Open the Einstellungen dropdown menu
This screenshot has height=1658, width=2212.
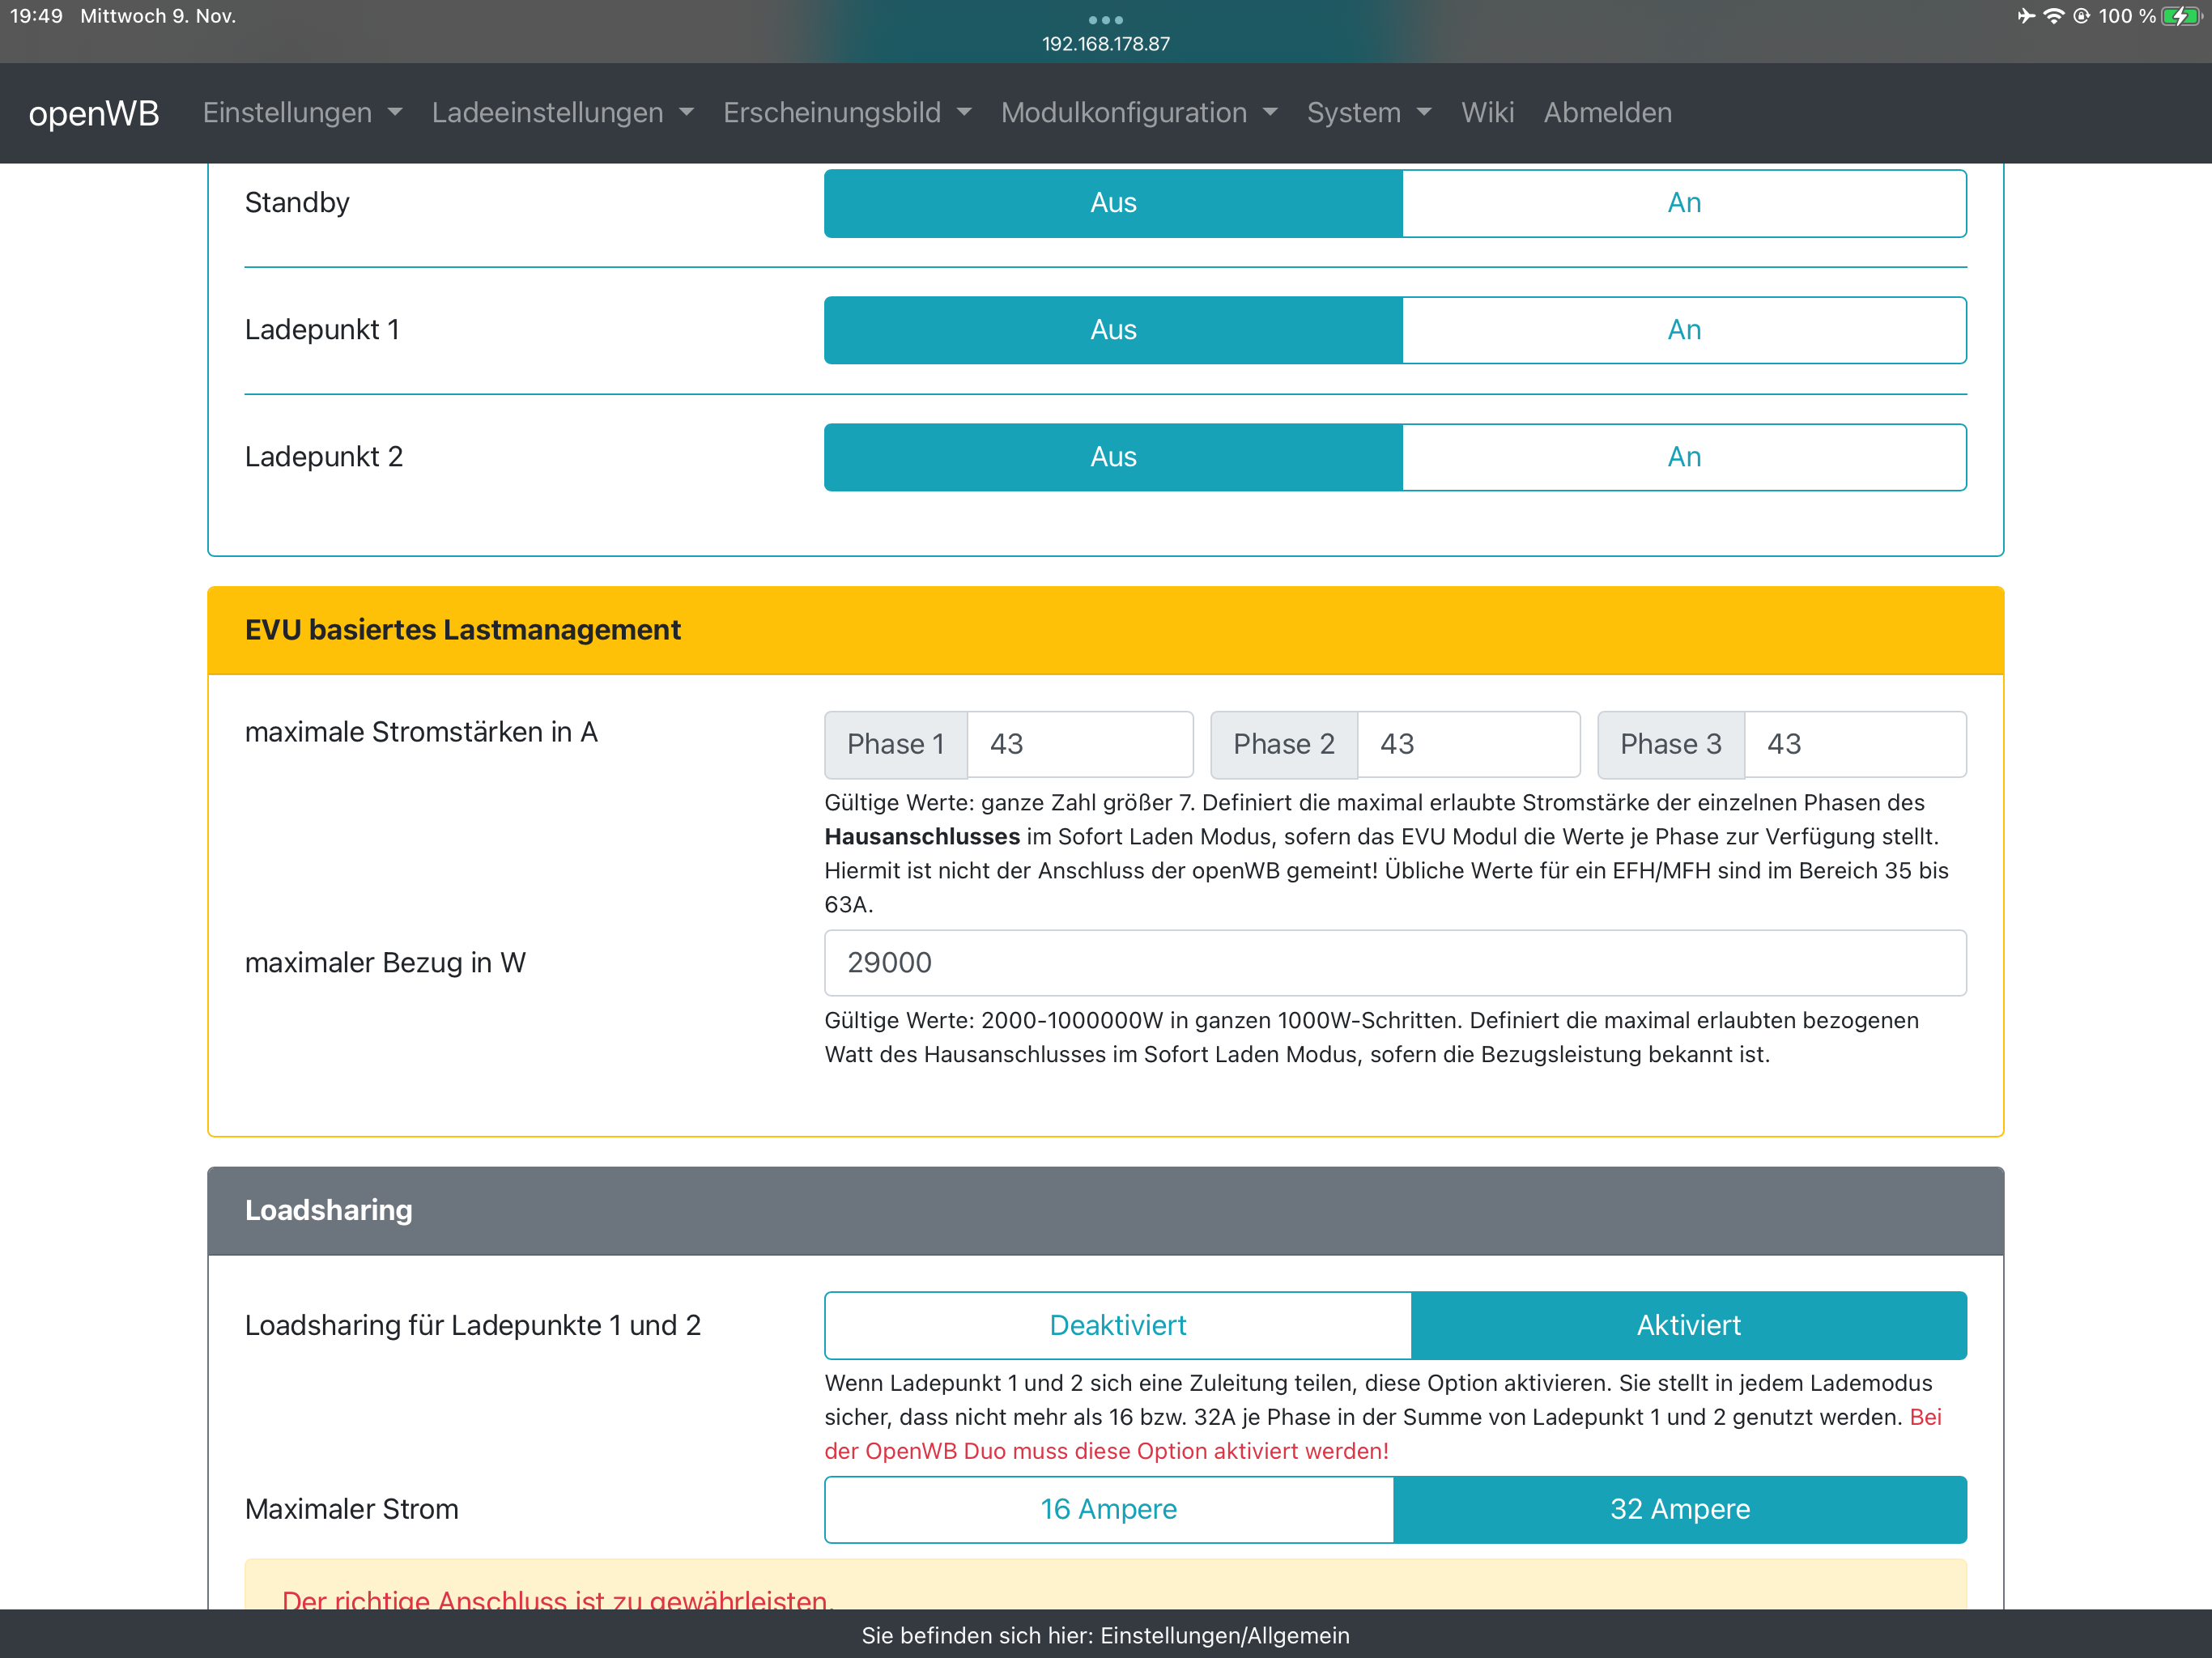point(301,113)
